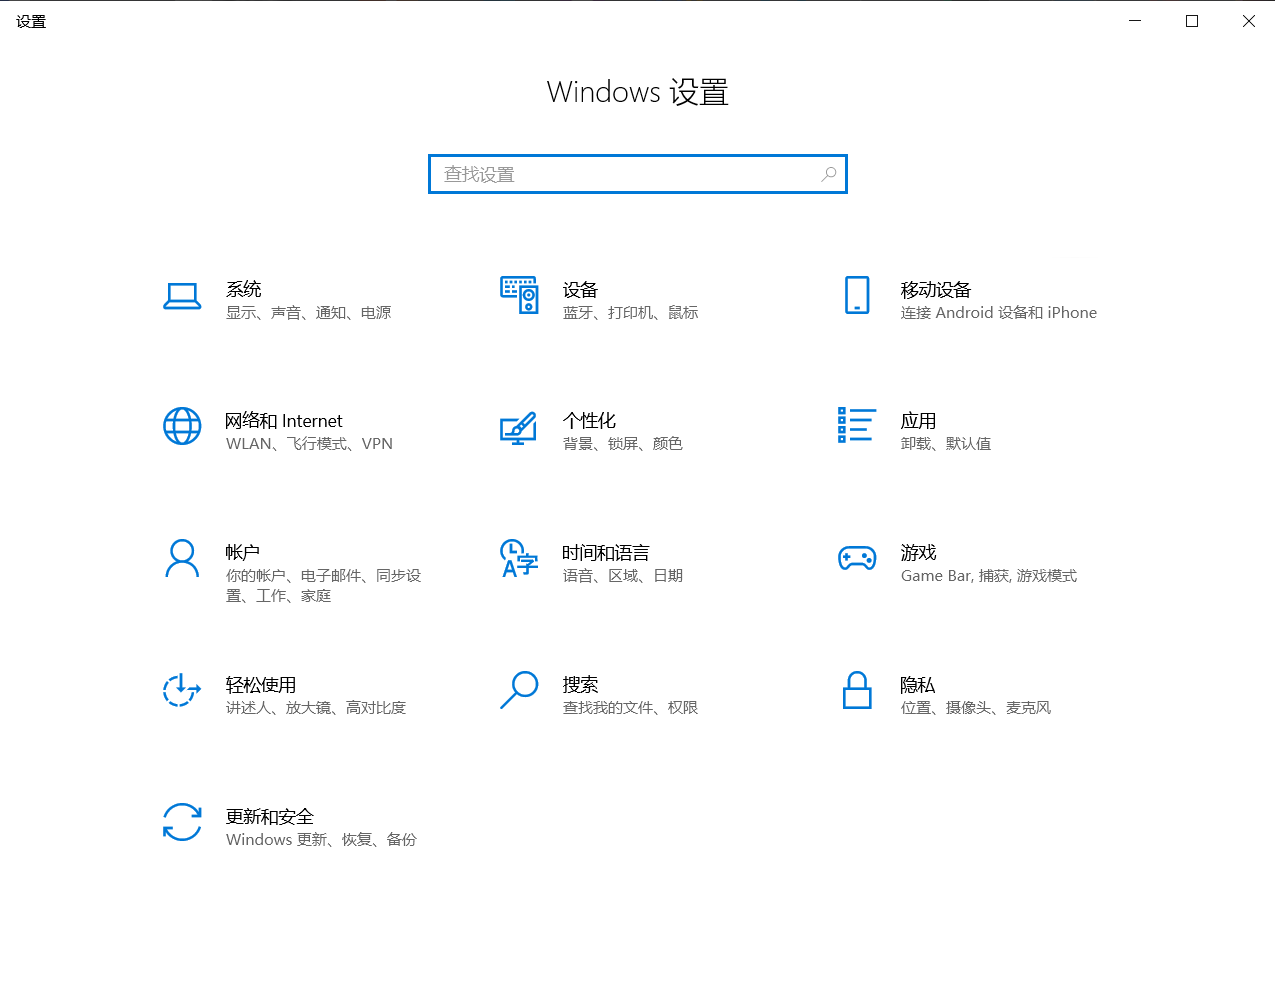Click the globe icon for 网络和 Internet
This screenshot has height=1000, width=1275.
[182, 426]
